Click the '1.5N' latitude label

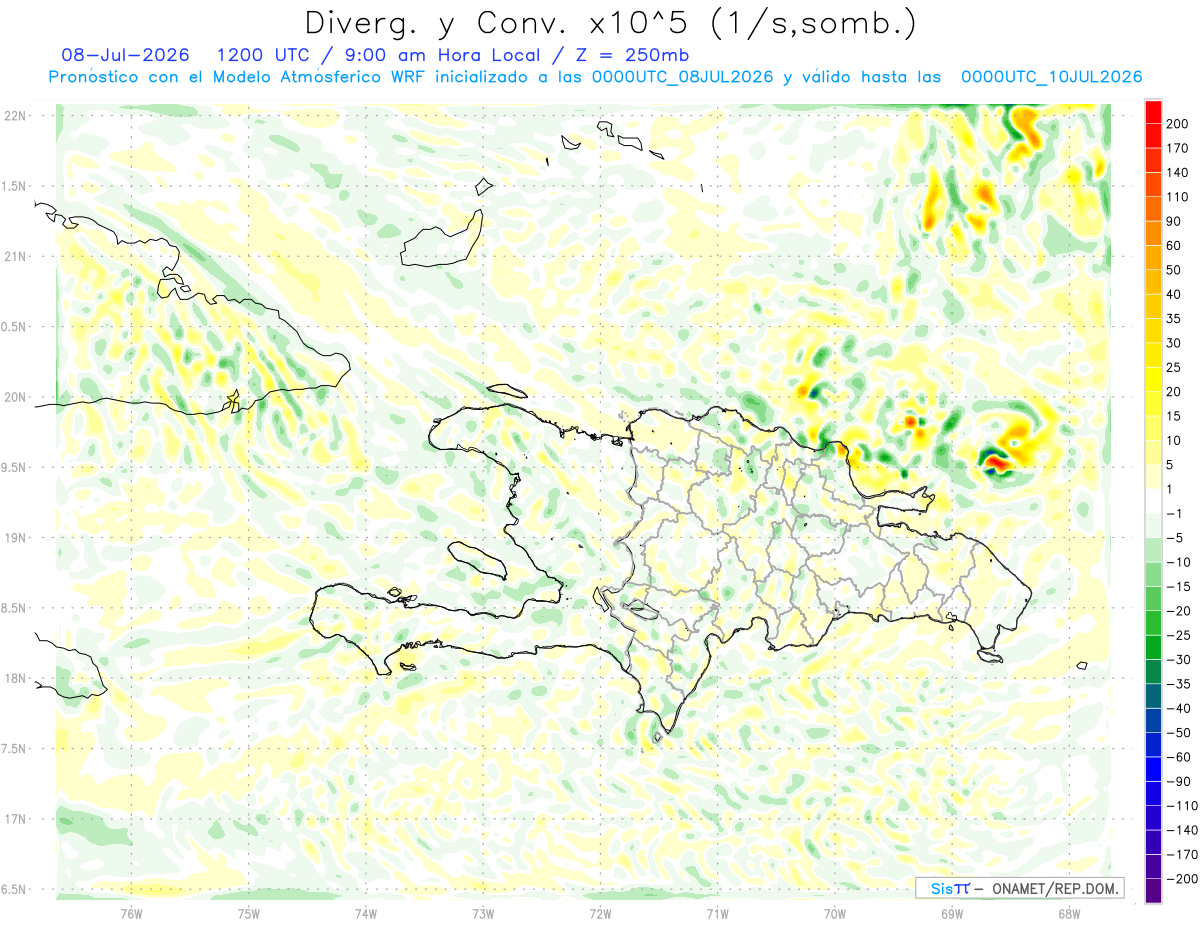pos(15,186)
